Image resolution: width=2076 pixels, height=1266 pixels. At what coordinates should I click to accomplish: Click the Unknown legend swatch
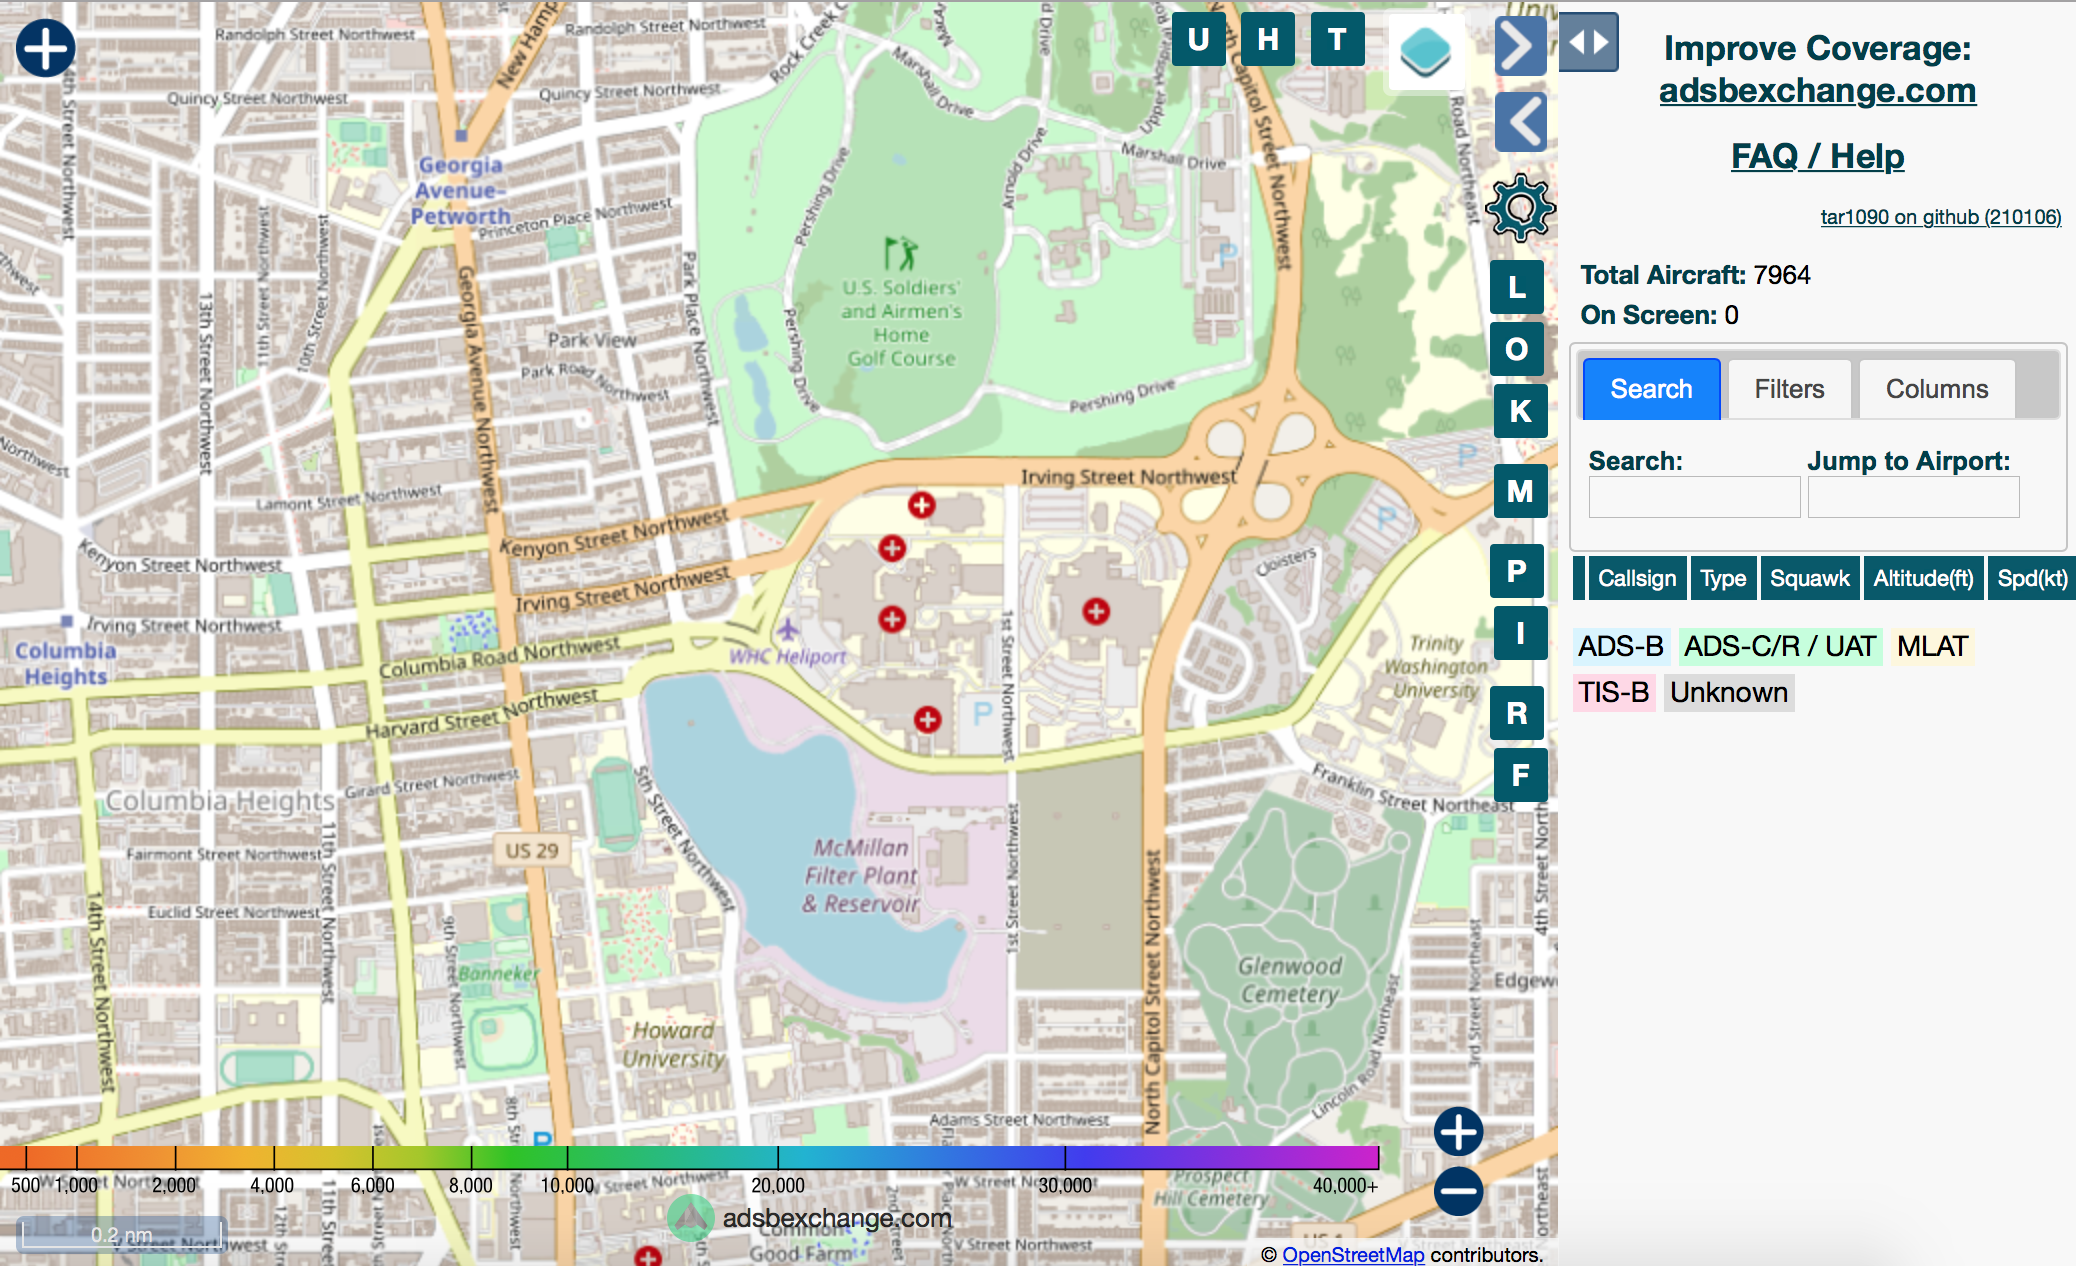[1729, 692]
